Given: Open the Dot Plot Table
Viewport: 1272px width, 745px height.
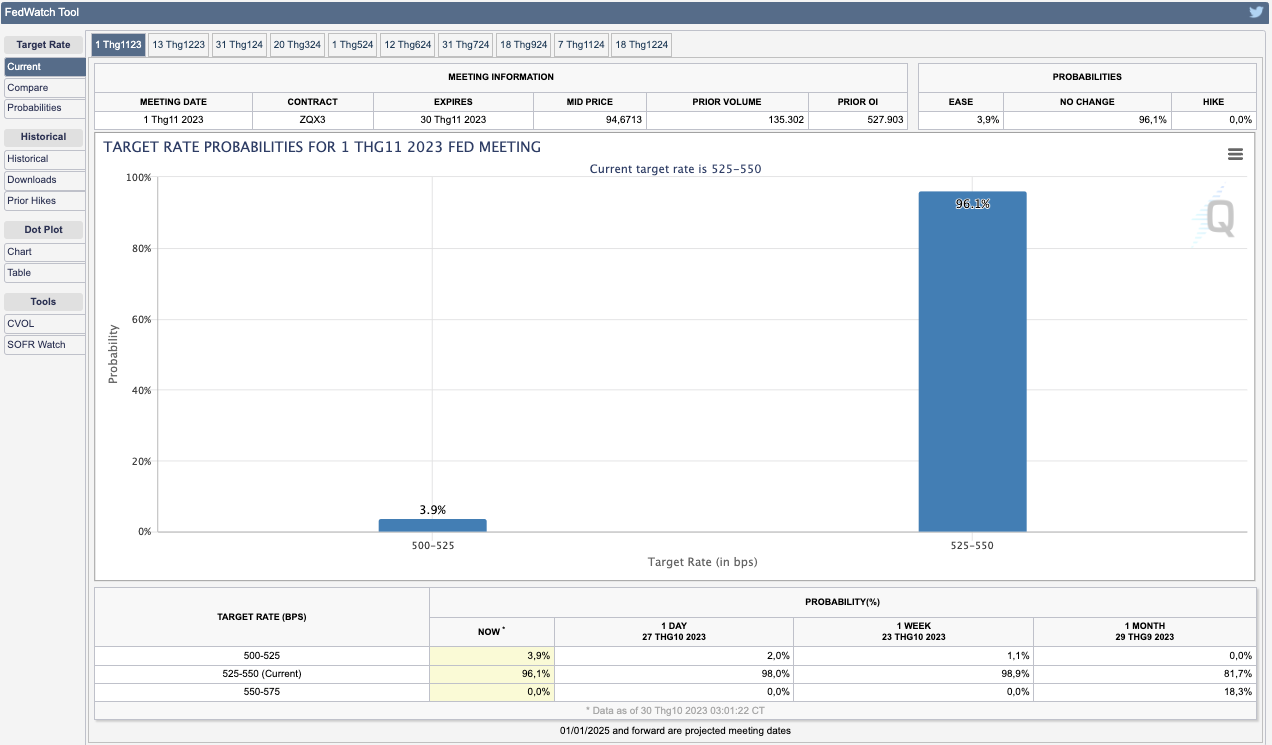Looking at the screenshot, I should click(x=44, y=273).
